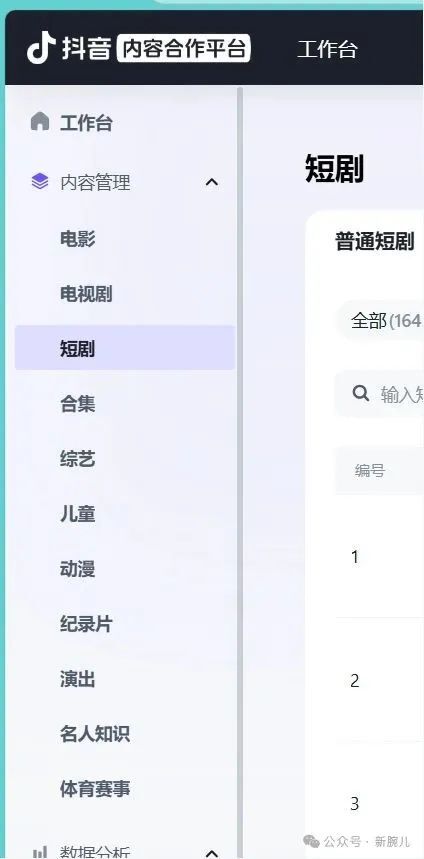This screenshot has width=424, height=859.
Task: Click the sidebar vertical scrollbar
Action: (x=239, y=471)
